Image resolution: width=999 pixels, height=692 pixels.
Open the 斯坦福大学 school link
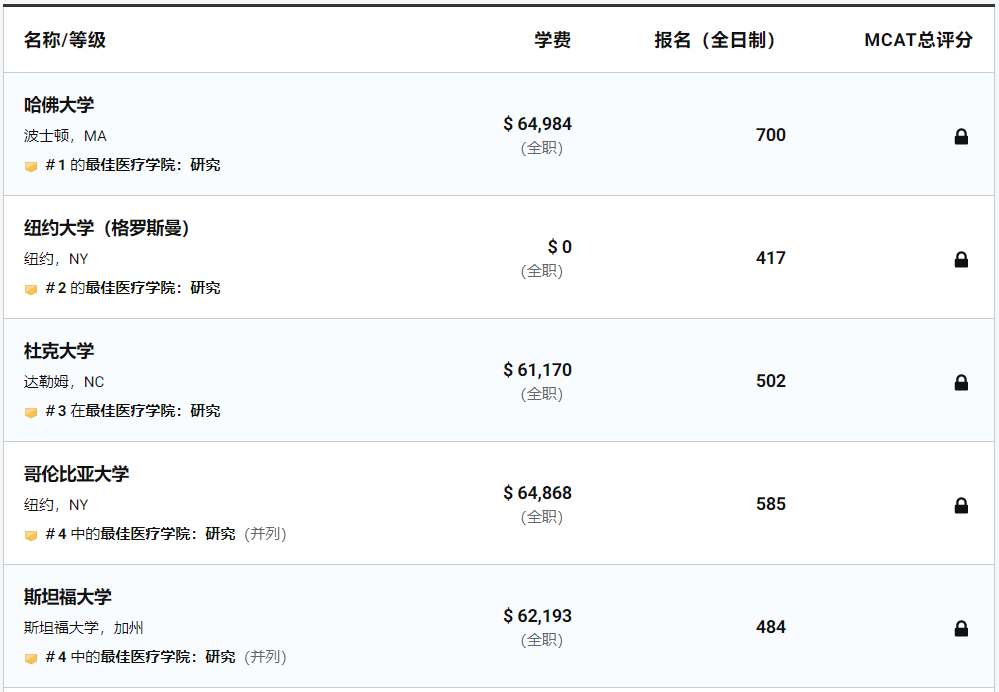[68, 596]
